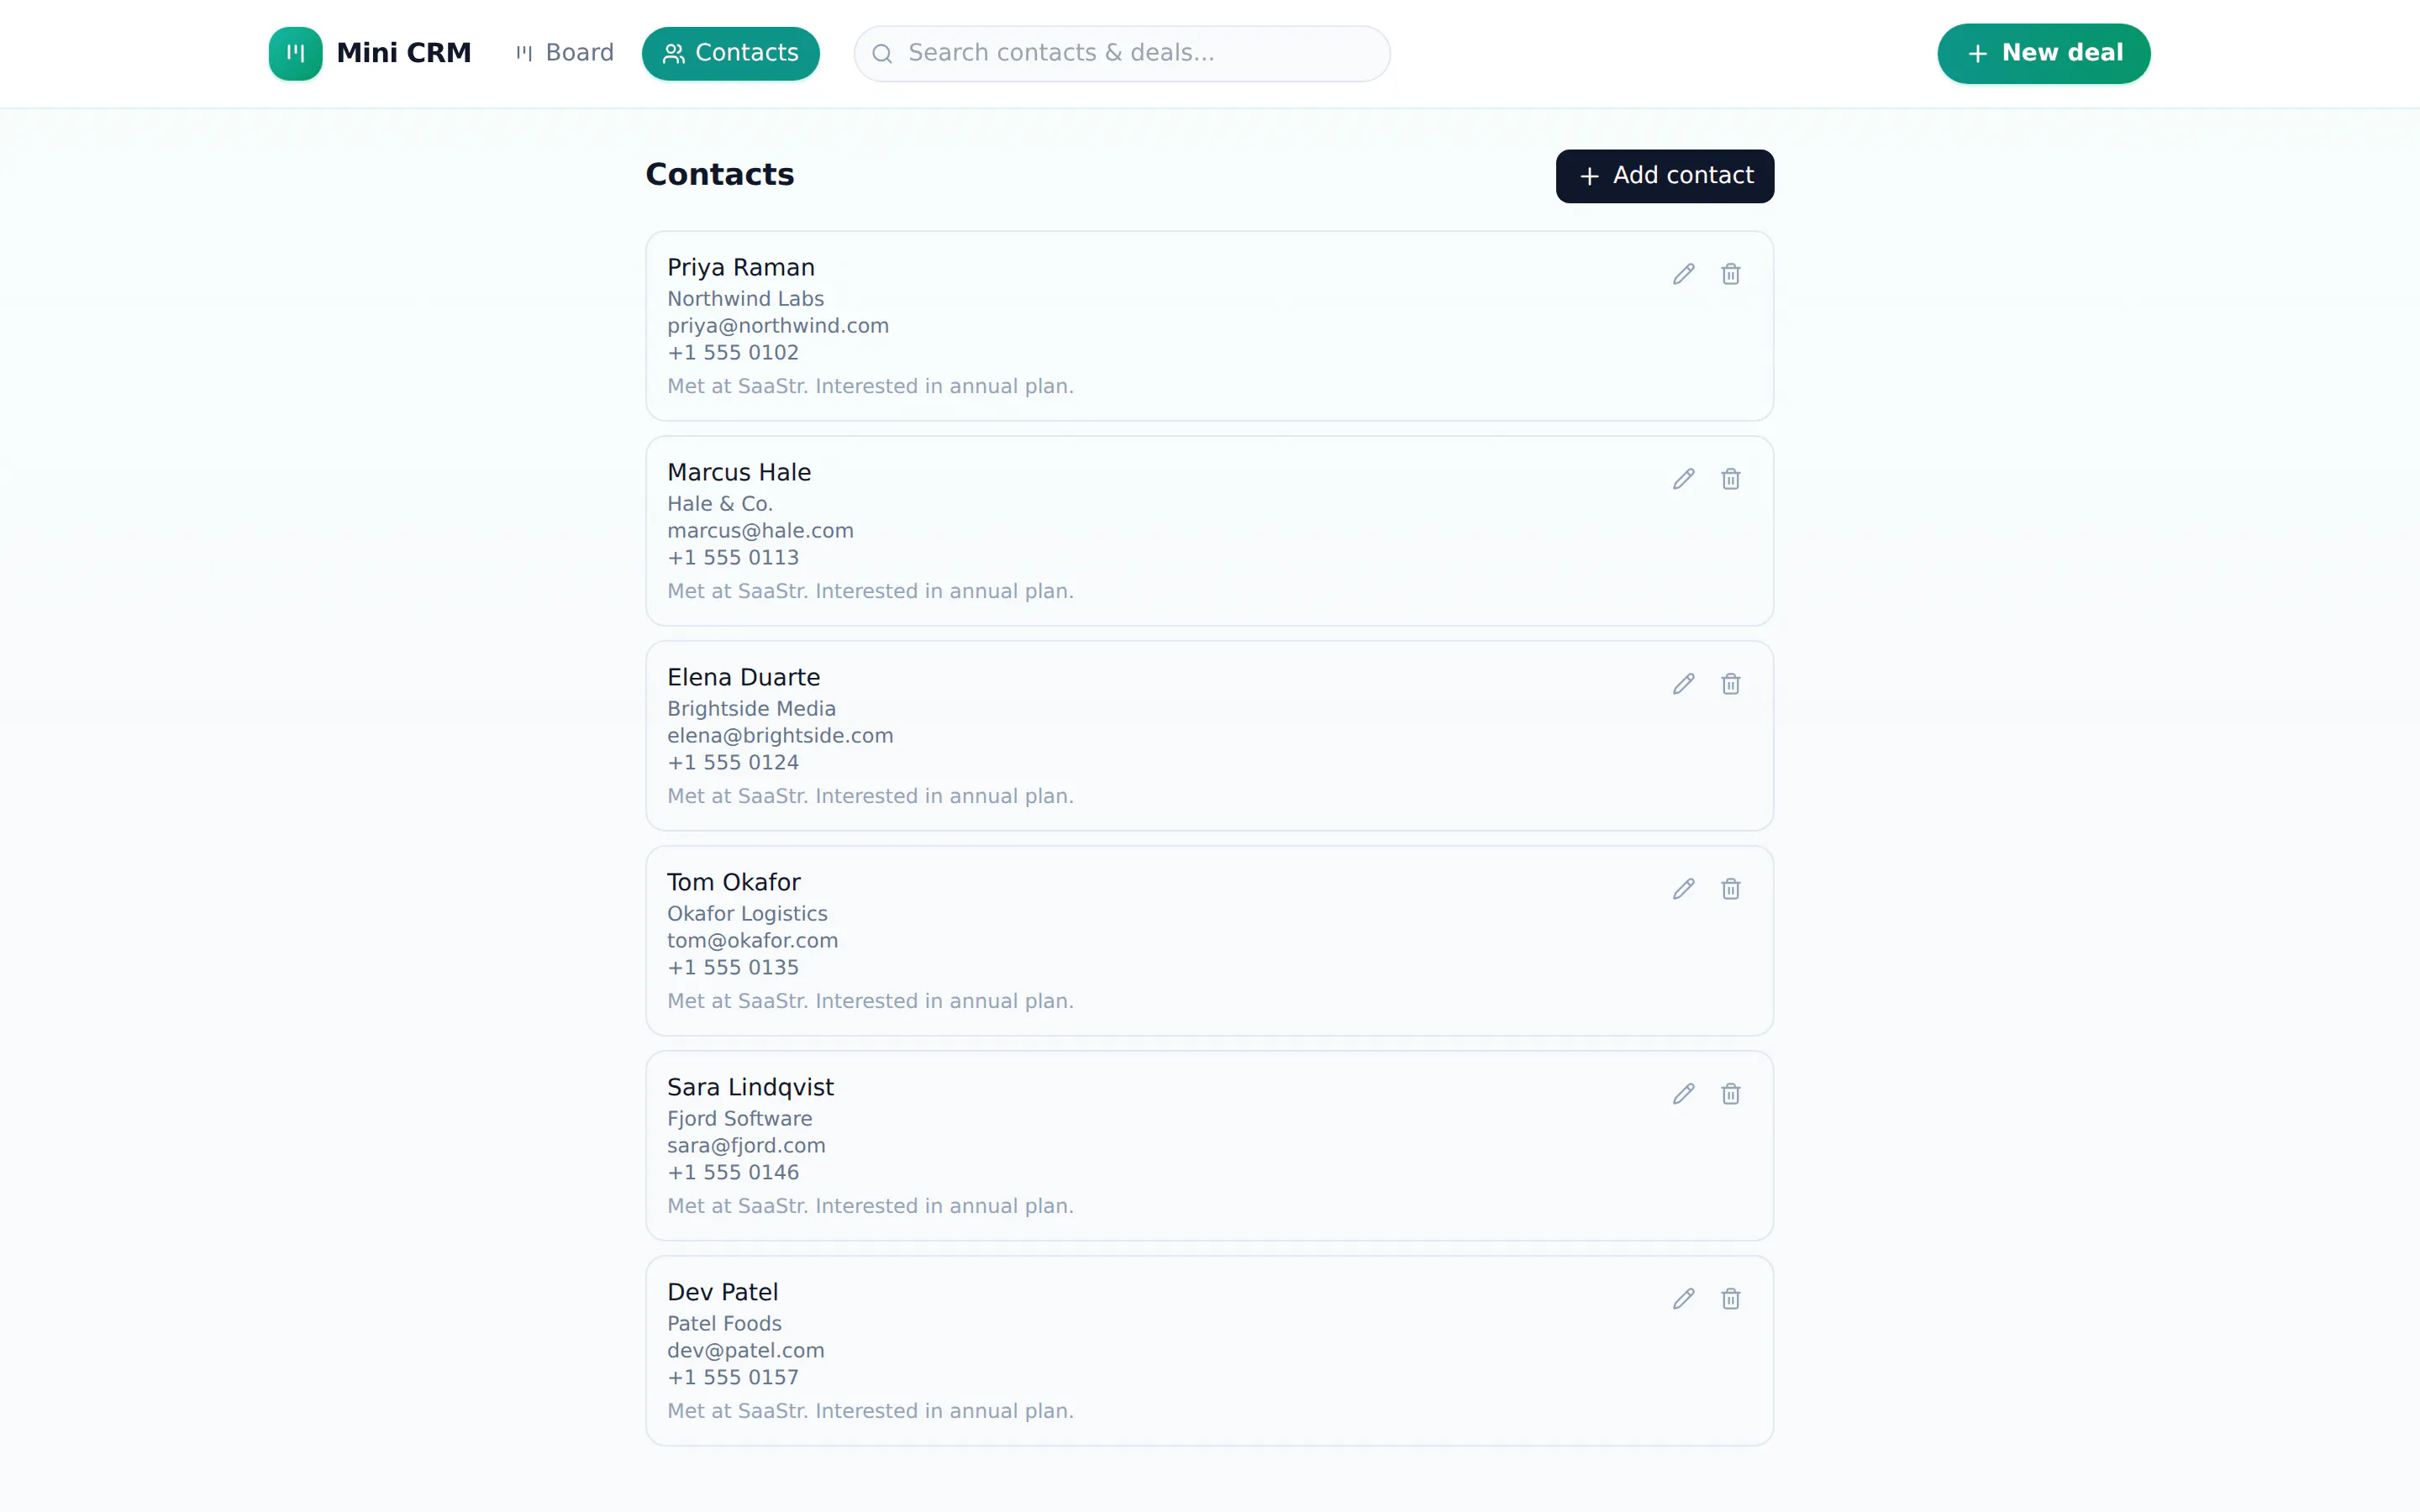Viewport: 2420px width, 1512px height.
Task: Click phone number +1 555 0113
Action: click(x=733, y=558)
